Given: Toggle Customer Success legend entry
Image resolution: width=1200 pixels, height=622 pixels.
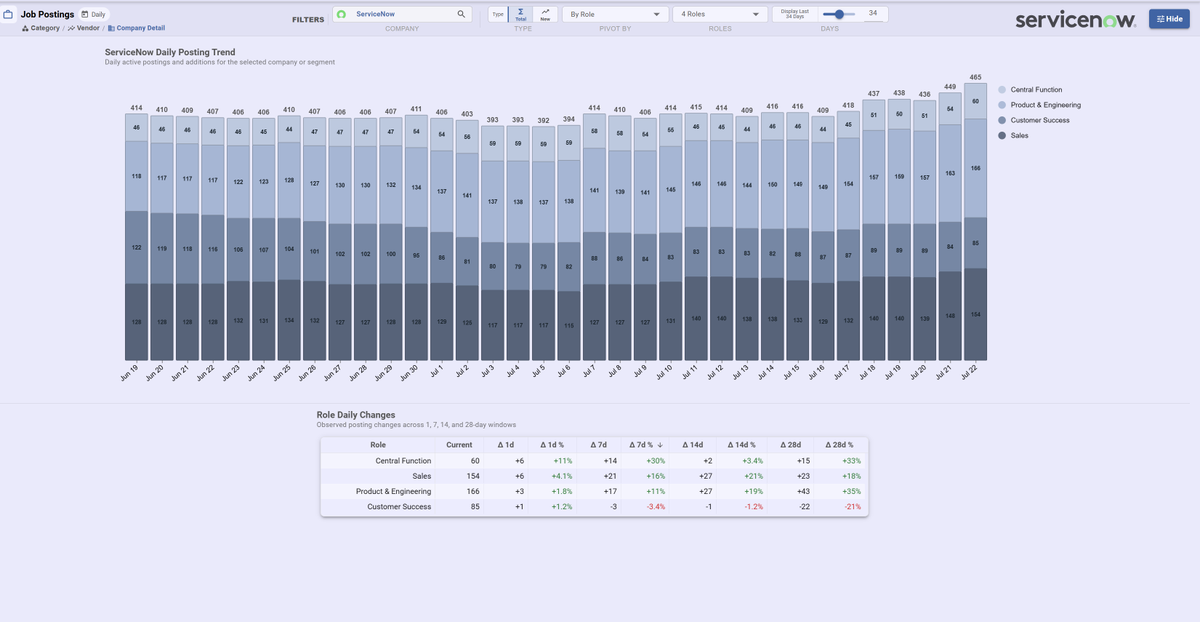Looking at the screenshot, I should (1033, 120).
